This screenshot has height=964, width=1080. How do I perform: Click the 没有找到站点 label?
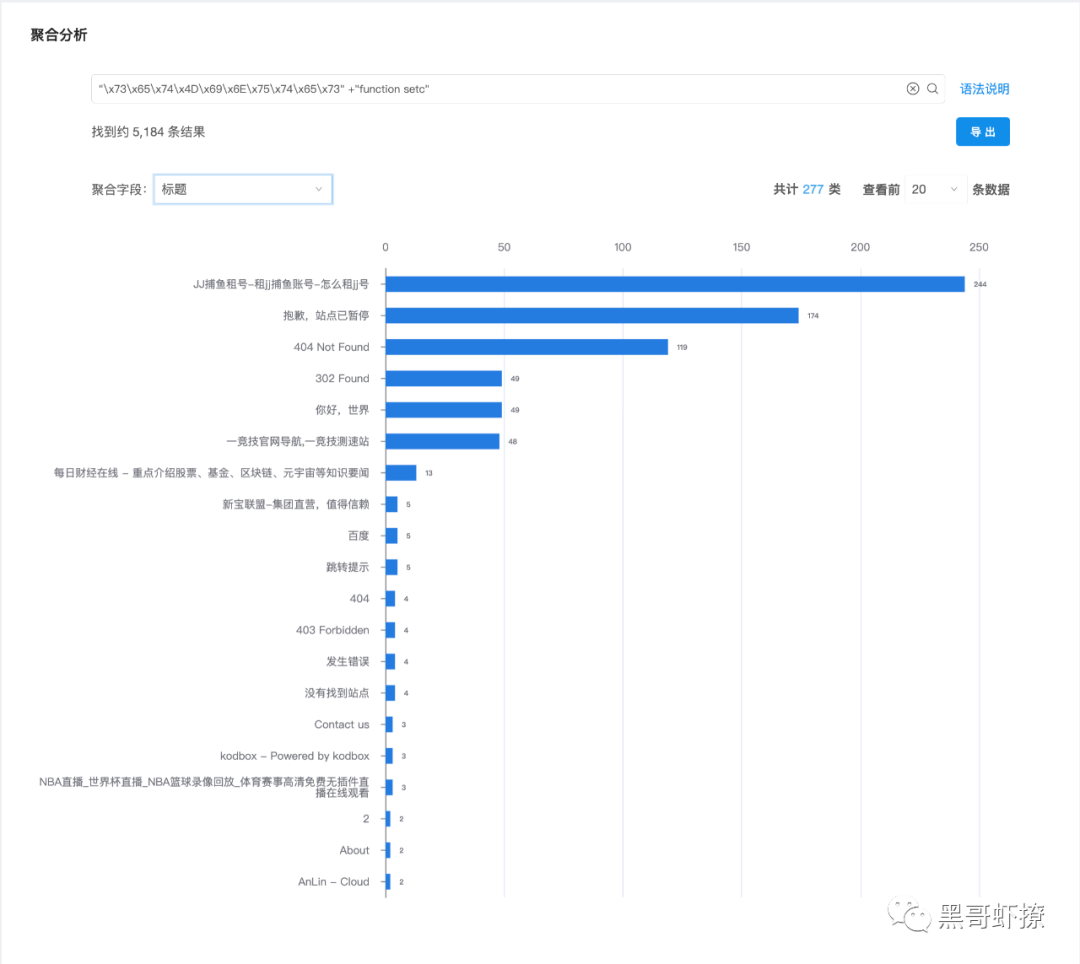(x=337, y=693)
